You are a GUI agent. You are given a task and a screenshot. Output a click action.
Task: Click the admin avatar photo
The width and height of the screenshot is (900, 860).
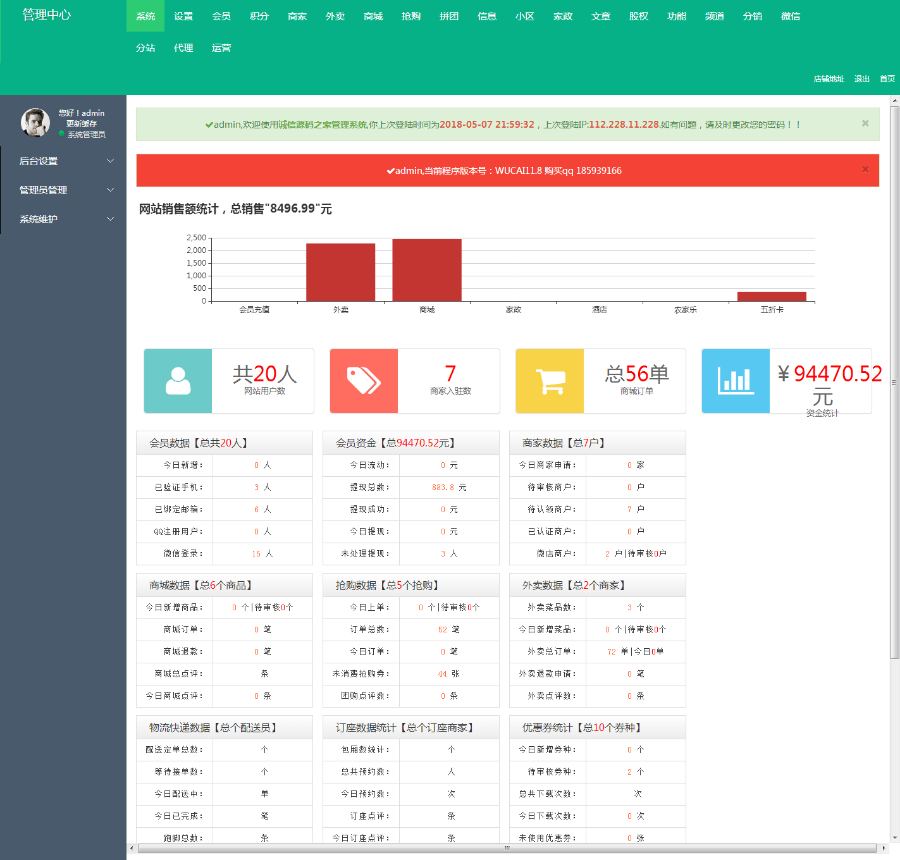[x=36, y=122]
